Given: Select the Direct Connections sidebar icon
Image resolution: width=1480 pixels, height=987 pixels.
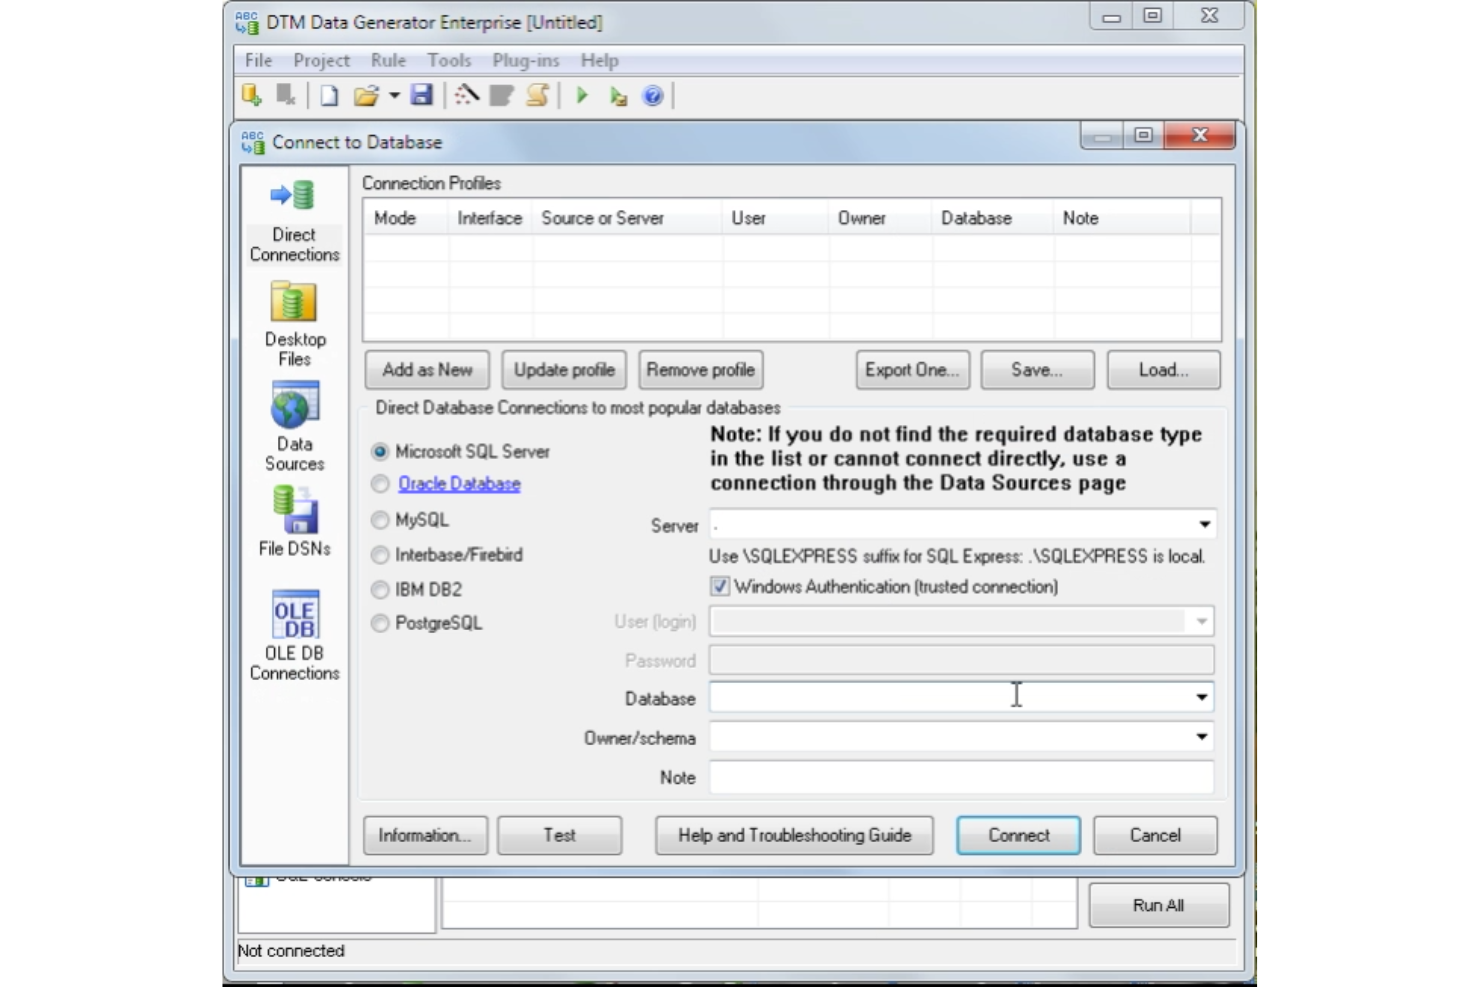Looking at the screenshot, I should pyautogui.click(x=293, y=214).
